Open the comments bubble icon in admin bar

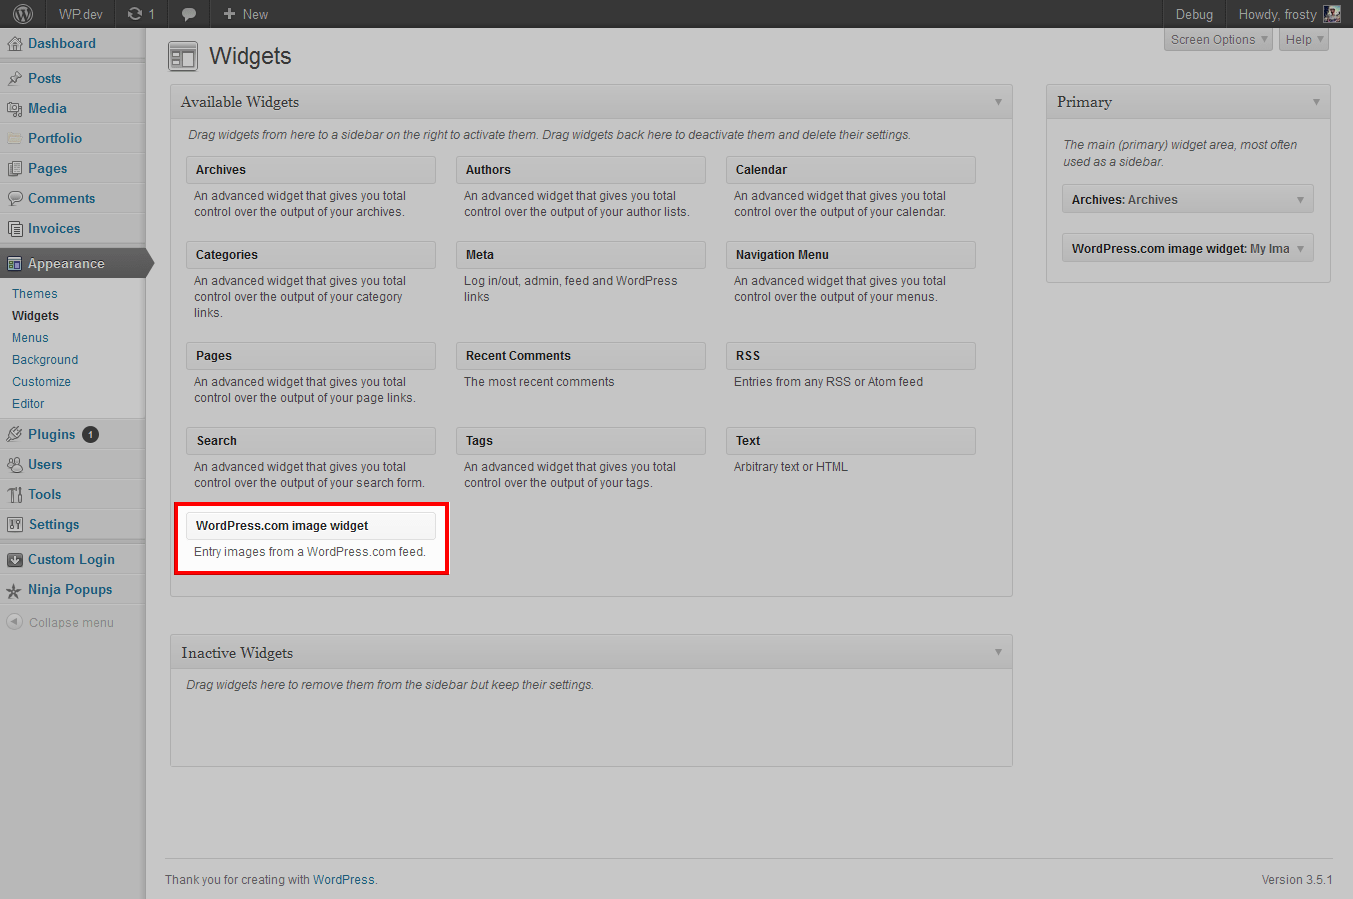click(x=189, y=14)
